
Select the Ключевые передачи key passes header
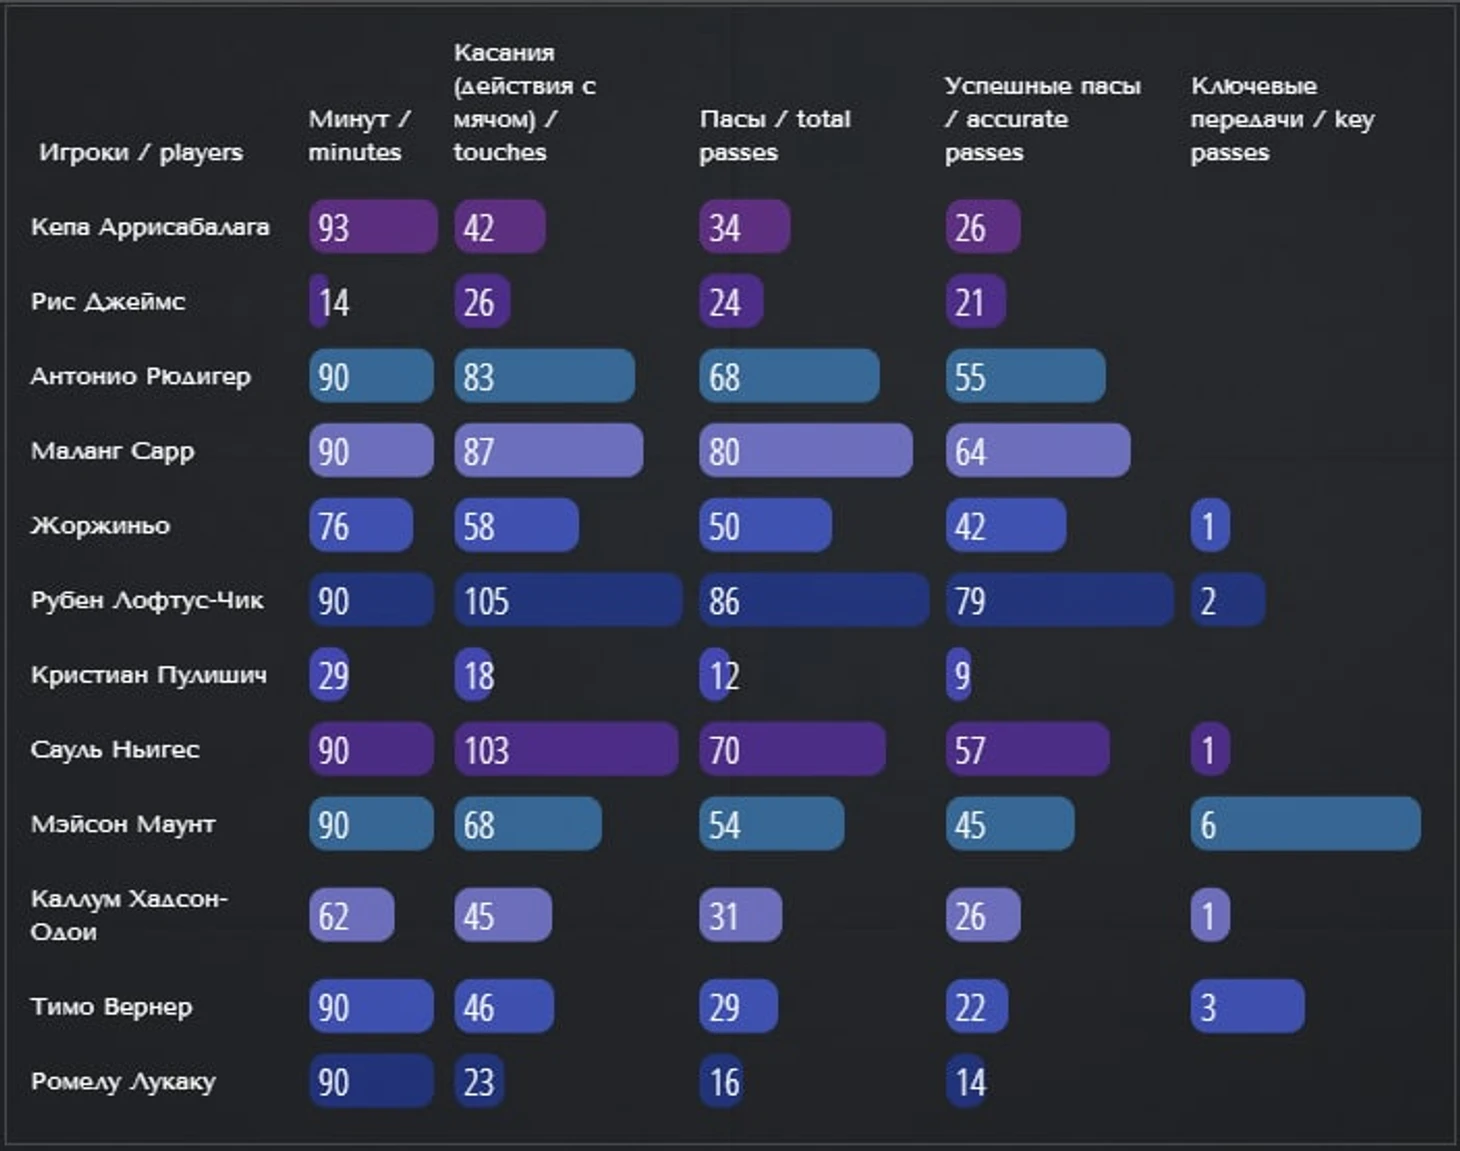1282,119
